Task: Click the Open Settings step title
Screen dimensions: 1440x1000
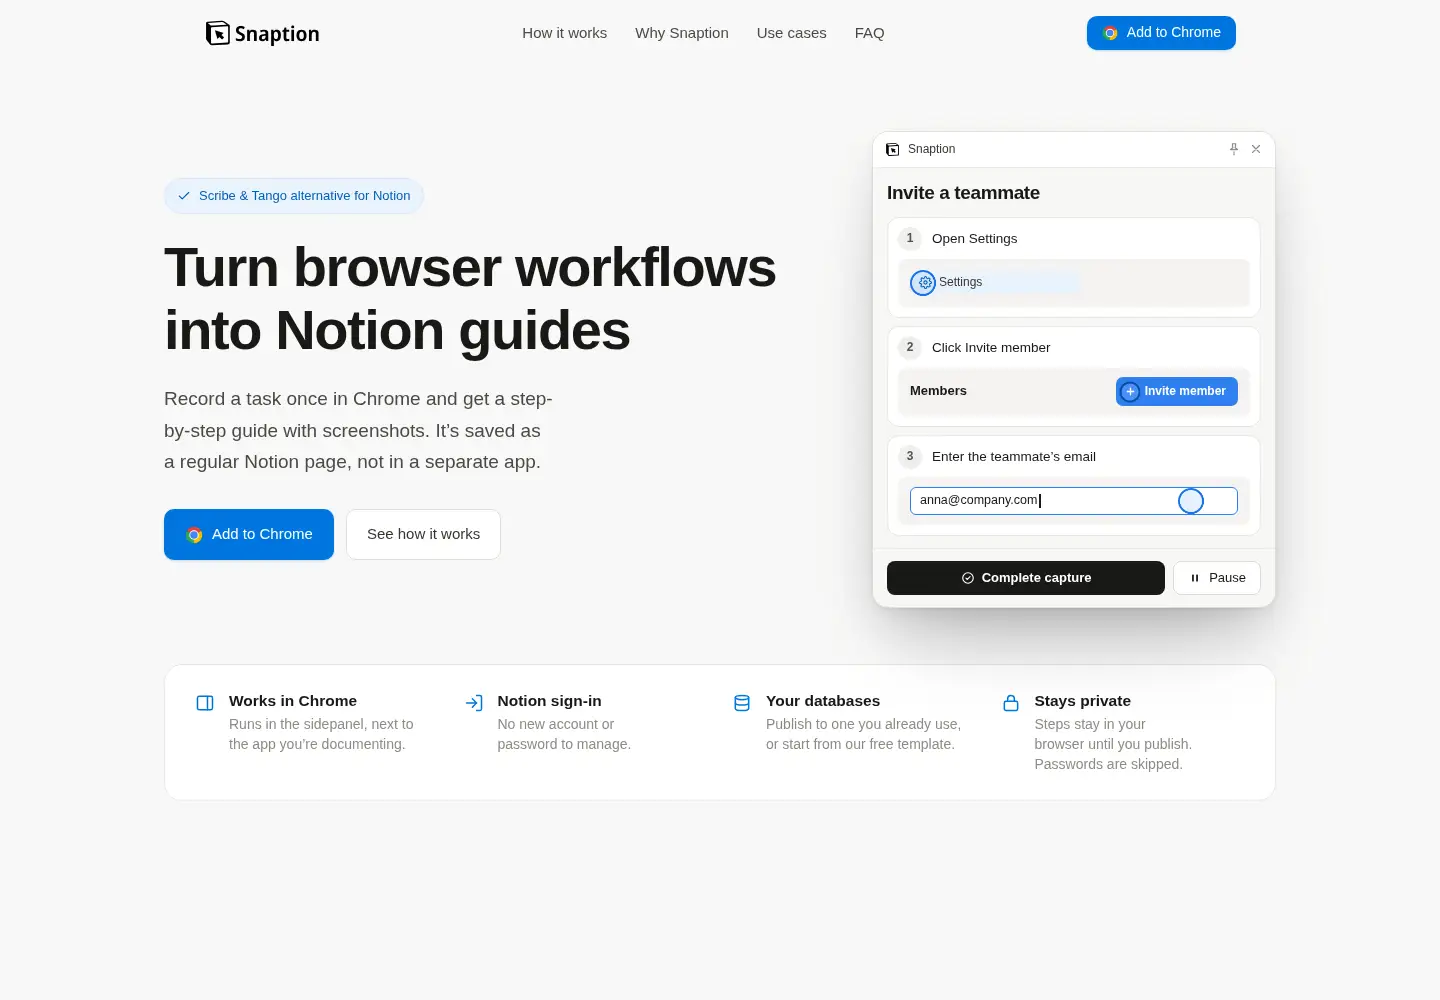Action: point(974,239)
